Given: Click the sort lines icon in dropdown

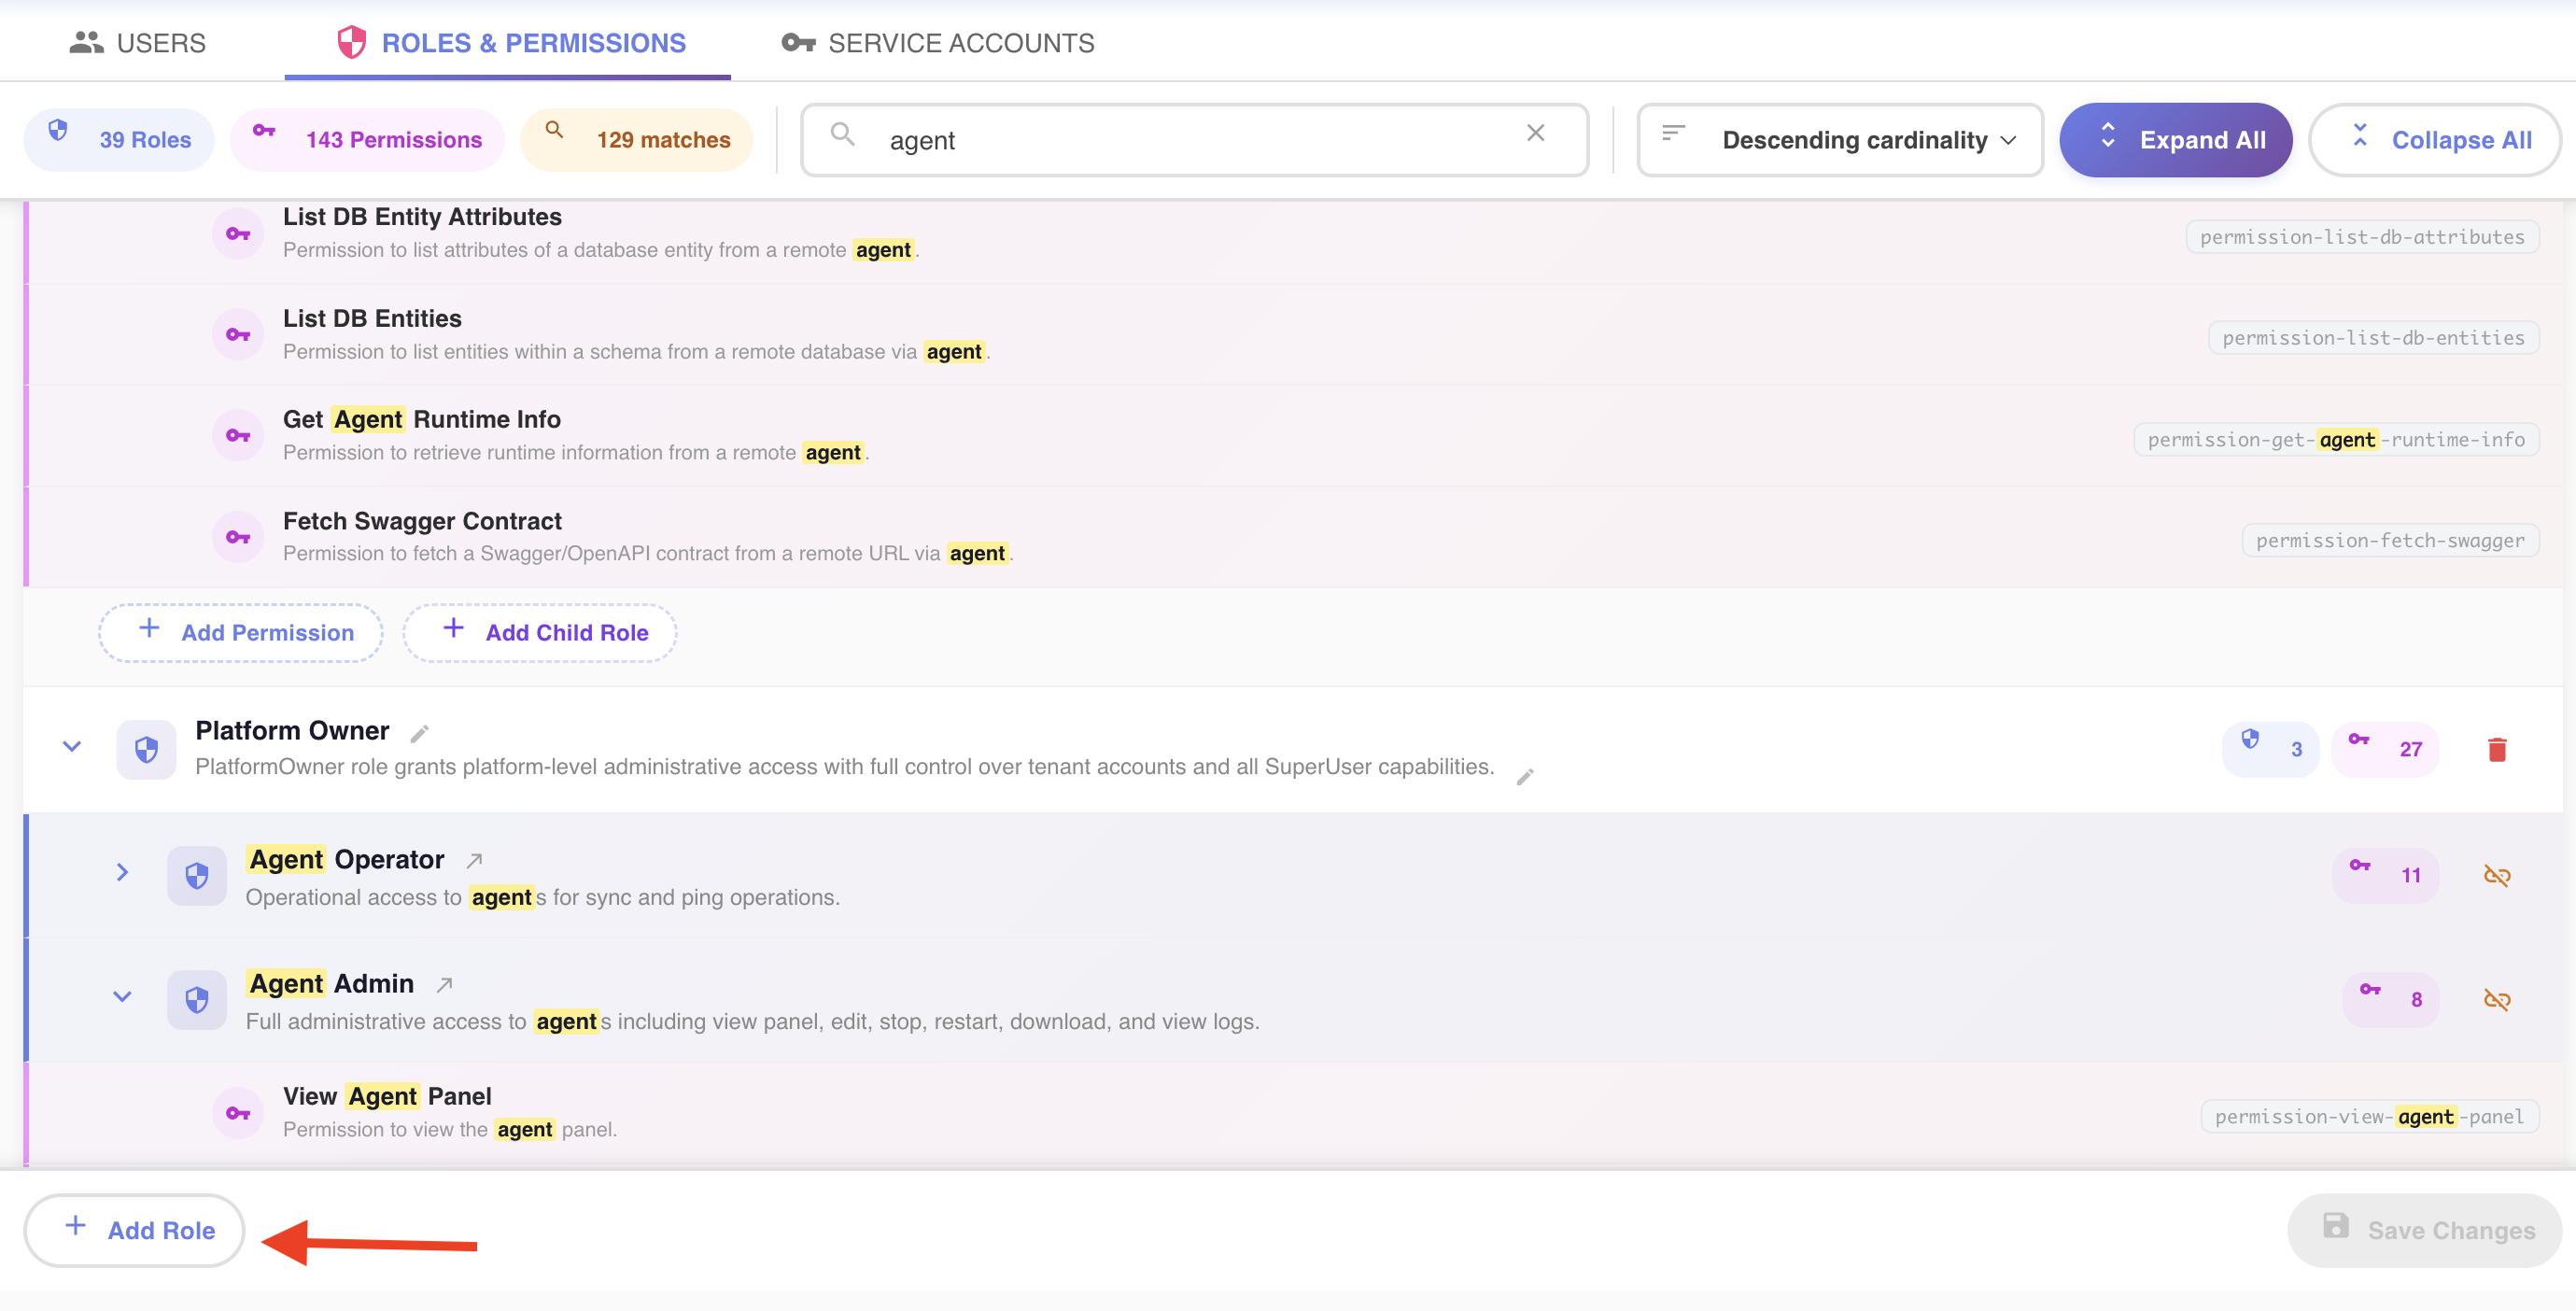Looking at the screenshot, I should point(1673,133).
